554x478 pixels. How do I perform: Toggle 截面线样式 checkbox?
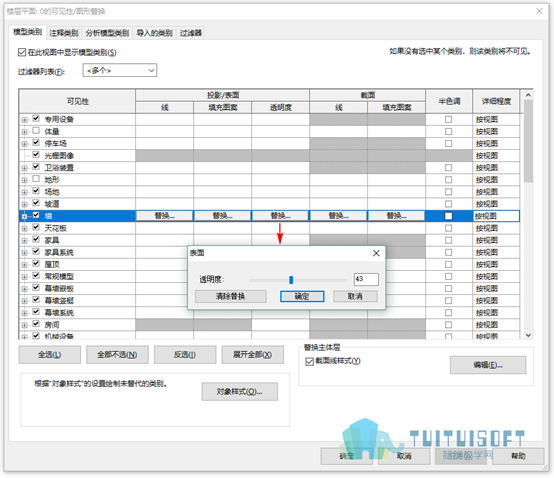(309, 361)
